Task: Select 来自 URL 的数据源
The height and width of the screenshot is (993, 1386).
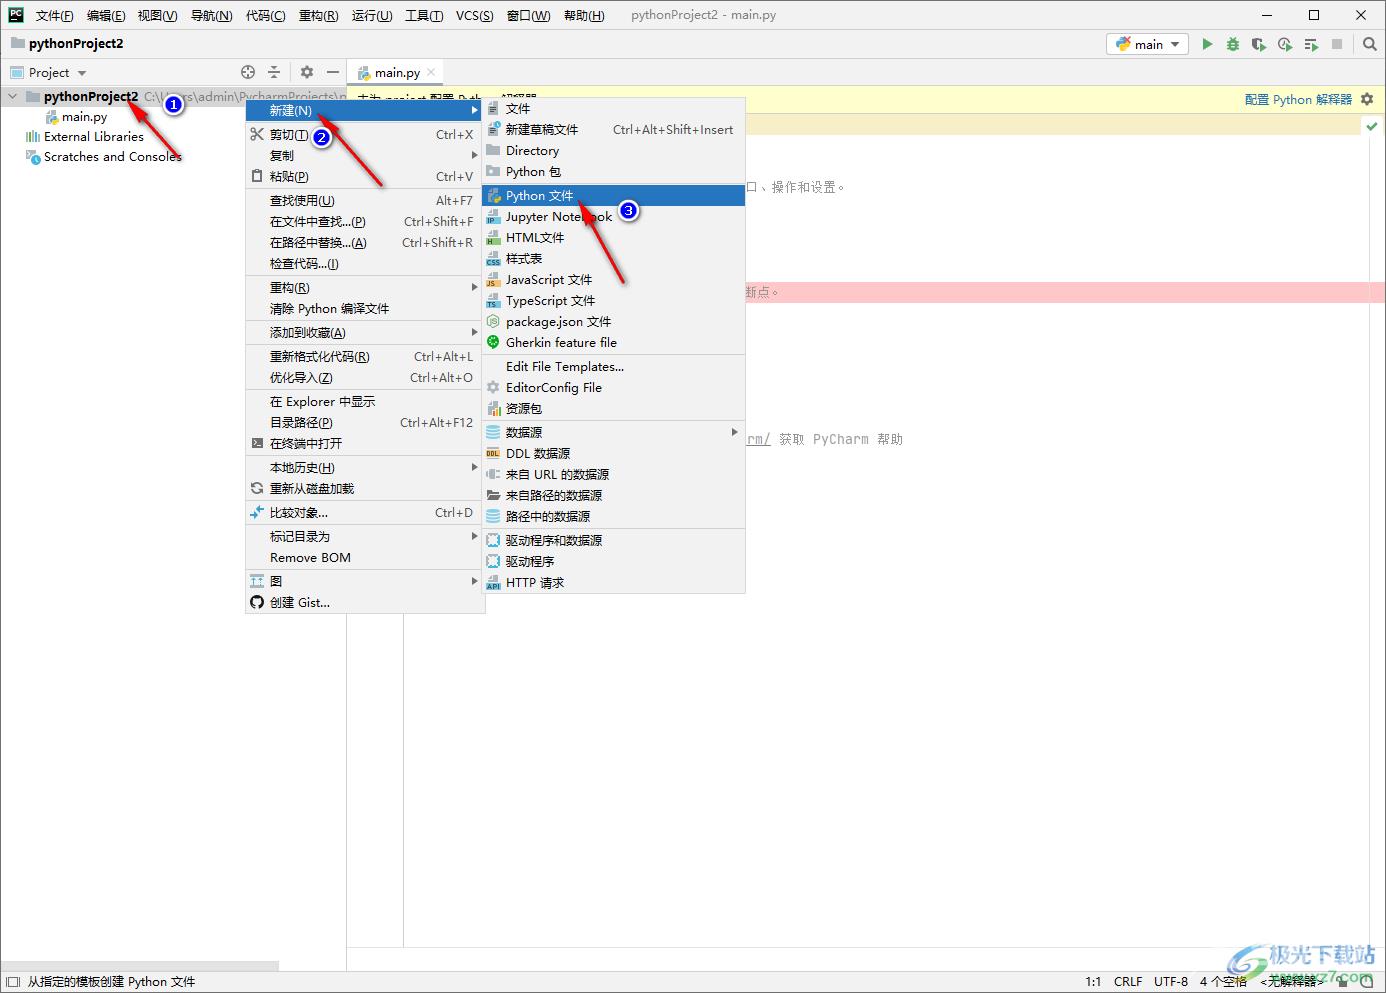Action: 614,475
